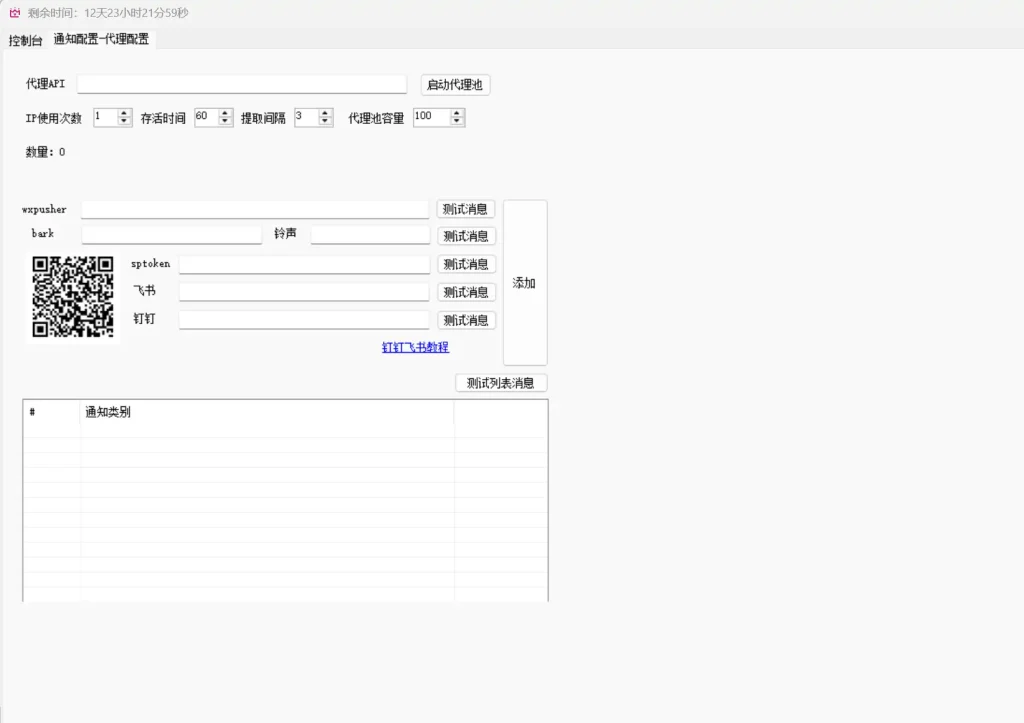Screen dimensions: 1024x723
Task: Test the sptoken message button
Action: point(466,264)
